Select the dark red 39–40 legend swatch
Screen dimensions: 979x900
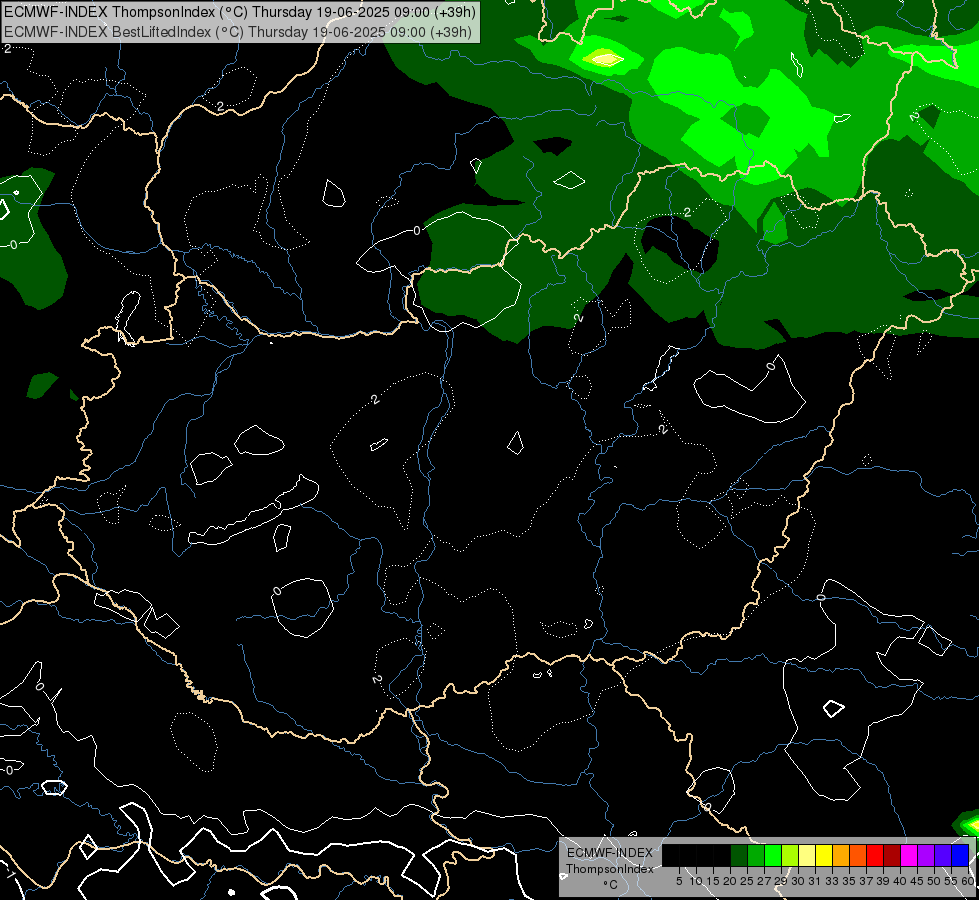pos(892,855)
